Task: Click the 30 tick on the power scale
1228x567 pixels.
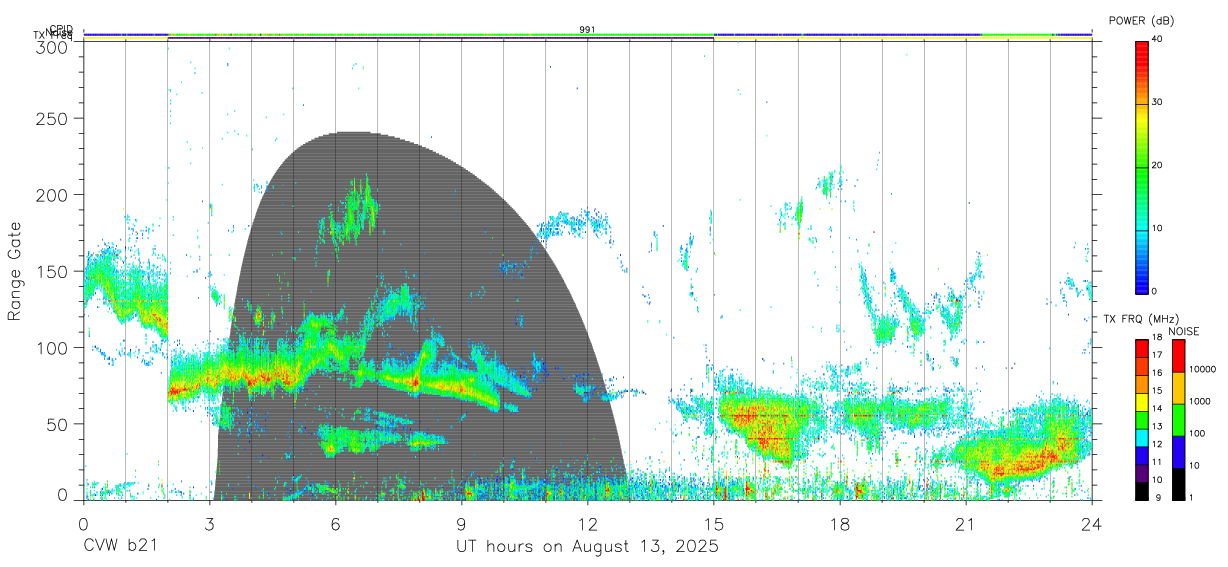Action: [x=1156, y=102]
